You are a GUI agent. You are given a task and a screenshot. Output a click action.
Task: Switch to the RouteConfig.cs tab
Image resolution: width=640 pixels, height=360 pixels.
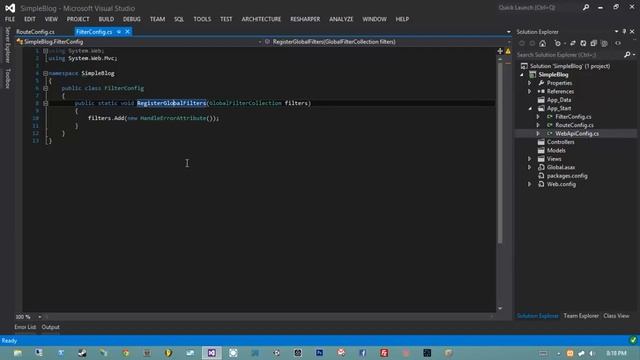(36, 32)
